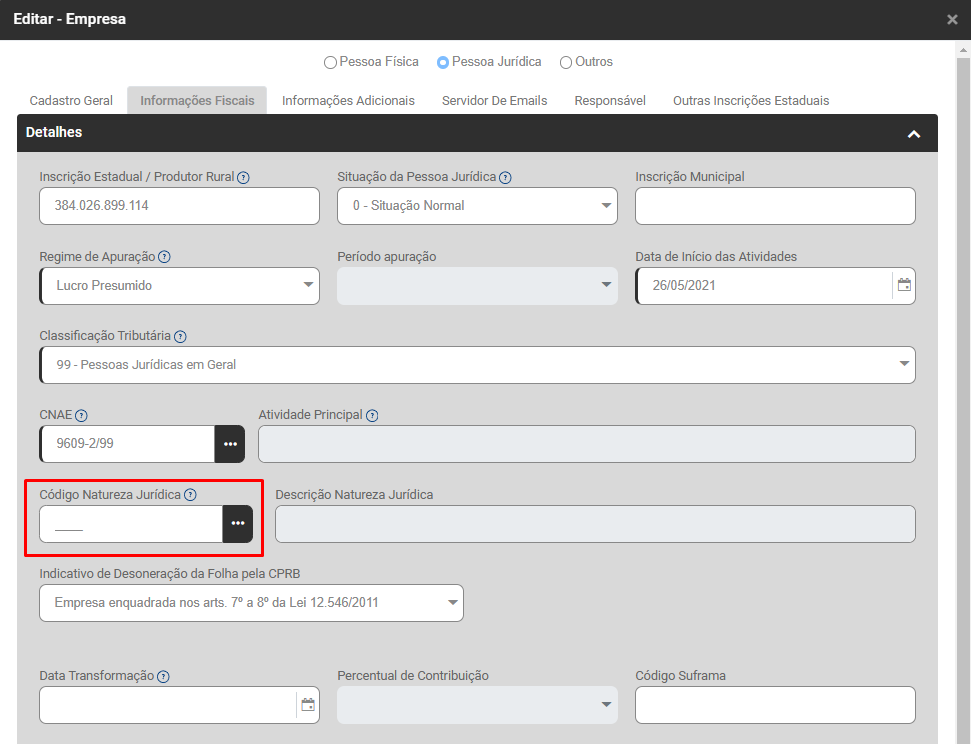Screen dimensions: 971x744
Task: Select the Outros radio button
Action: click(566, 62)
